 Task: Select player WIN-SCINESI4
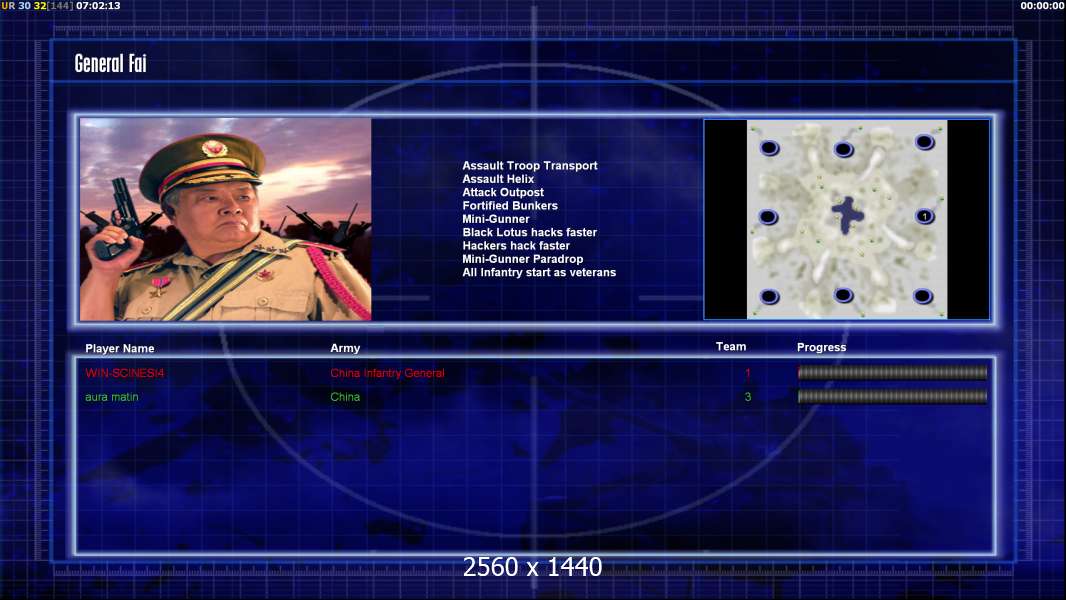tap(124, 373)
